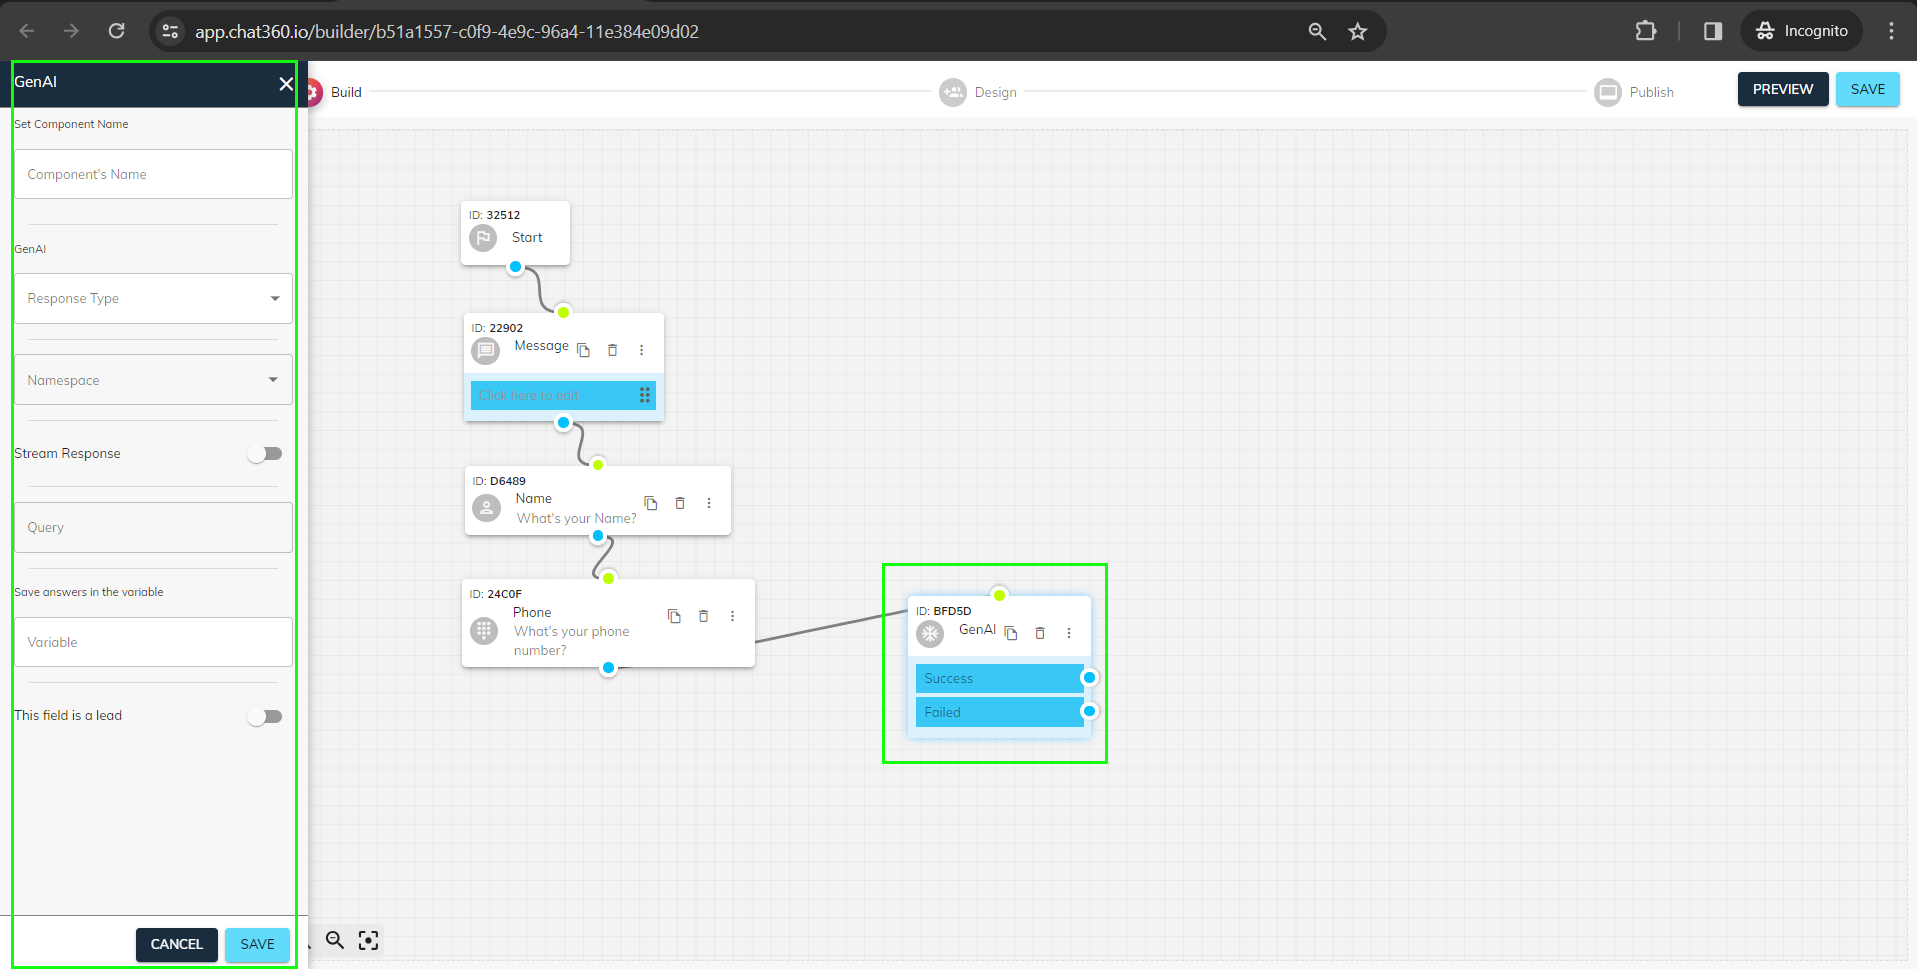
Task: Reload the browser page
Action: click(116, 31)
